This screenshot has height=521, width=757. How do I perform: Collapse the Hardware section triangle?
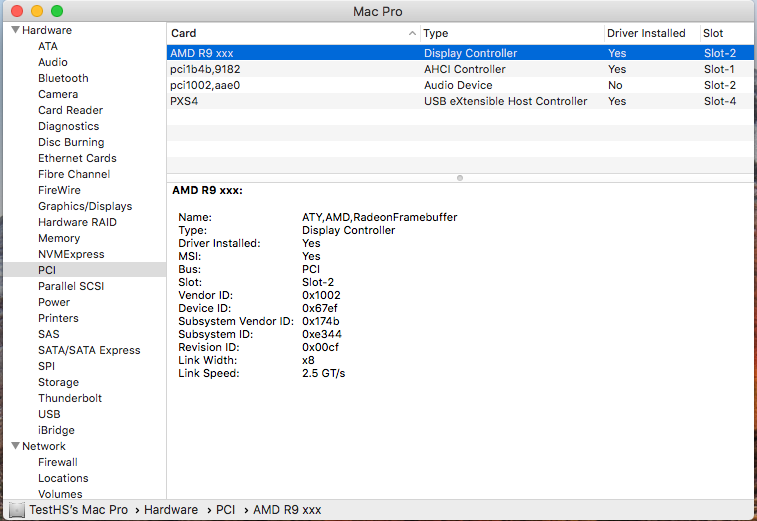point(15,30)
